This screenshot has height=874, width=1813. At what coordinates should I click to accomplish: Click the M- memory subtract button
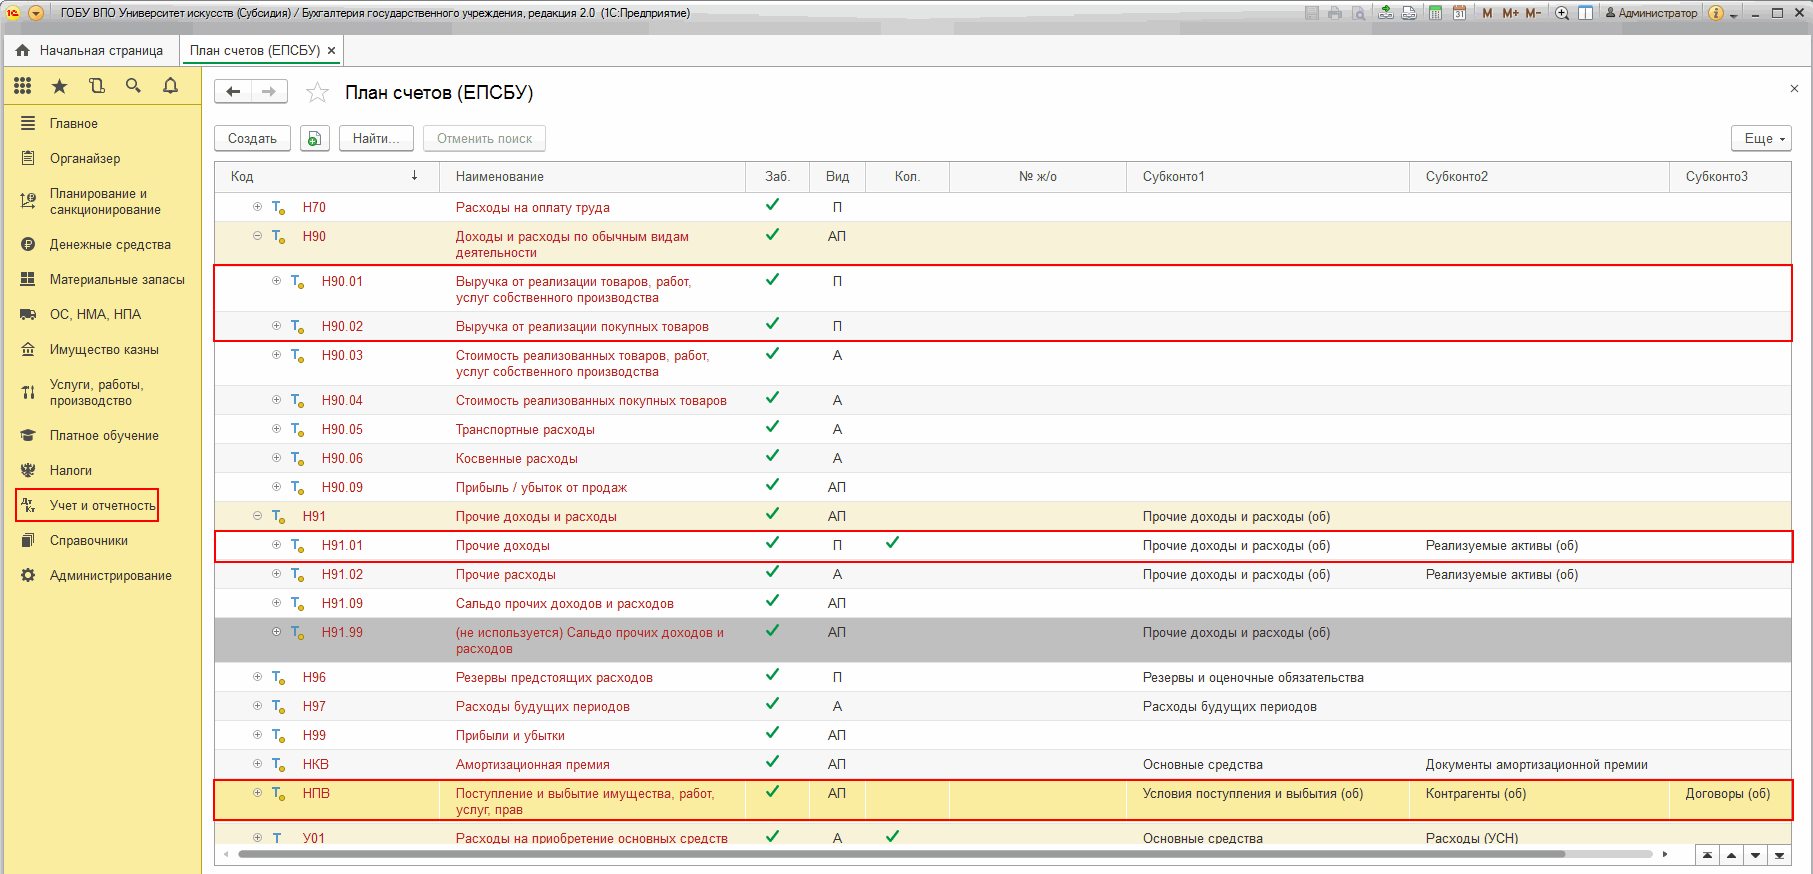pyautogui.click(x=1533, y=13)
